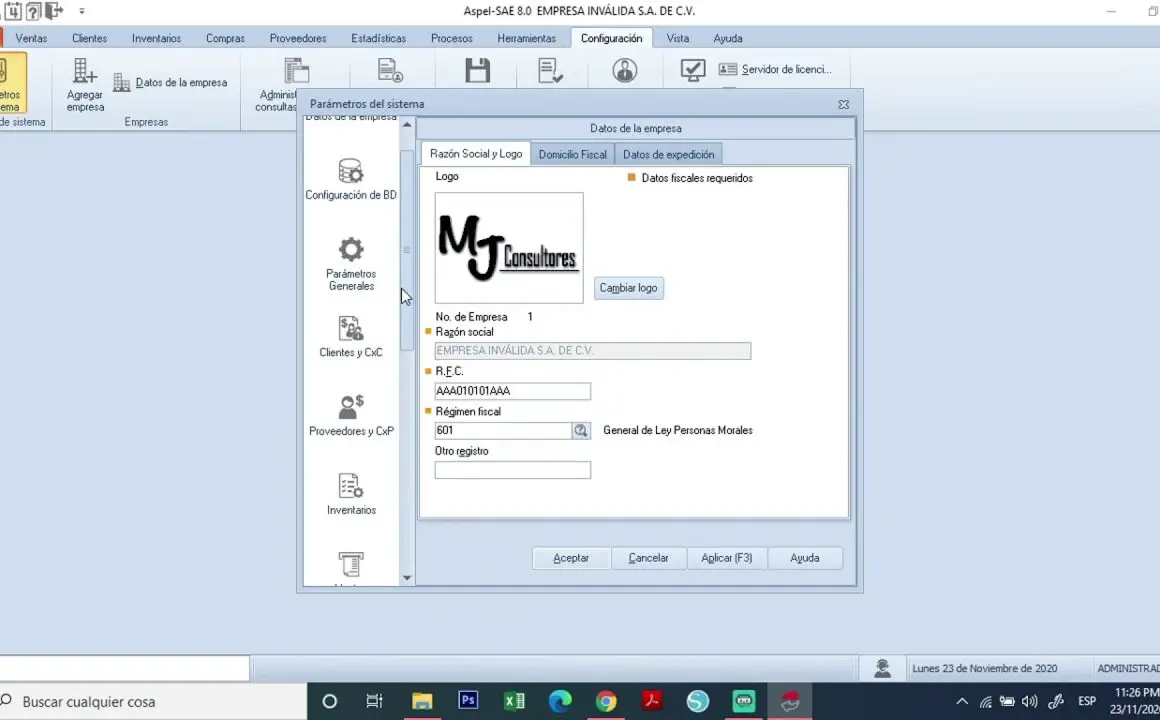Screen dimensions: 1160x720
Task: Select Clientes y CxC in sidebar
Action: click(x=351, y=337)
